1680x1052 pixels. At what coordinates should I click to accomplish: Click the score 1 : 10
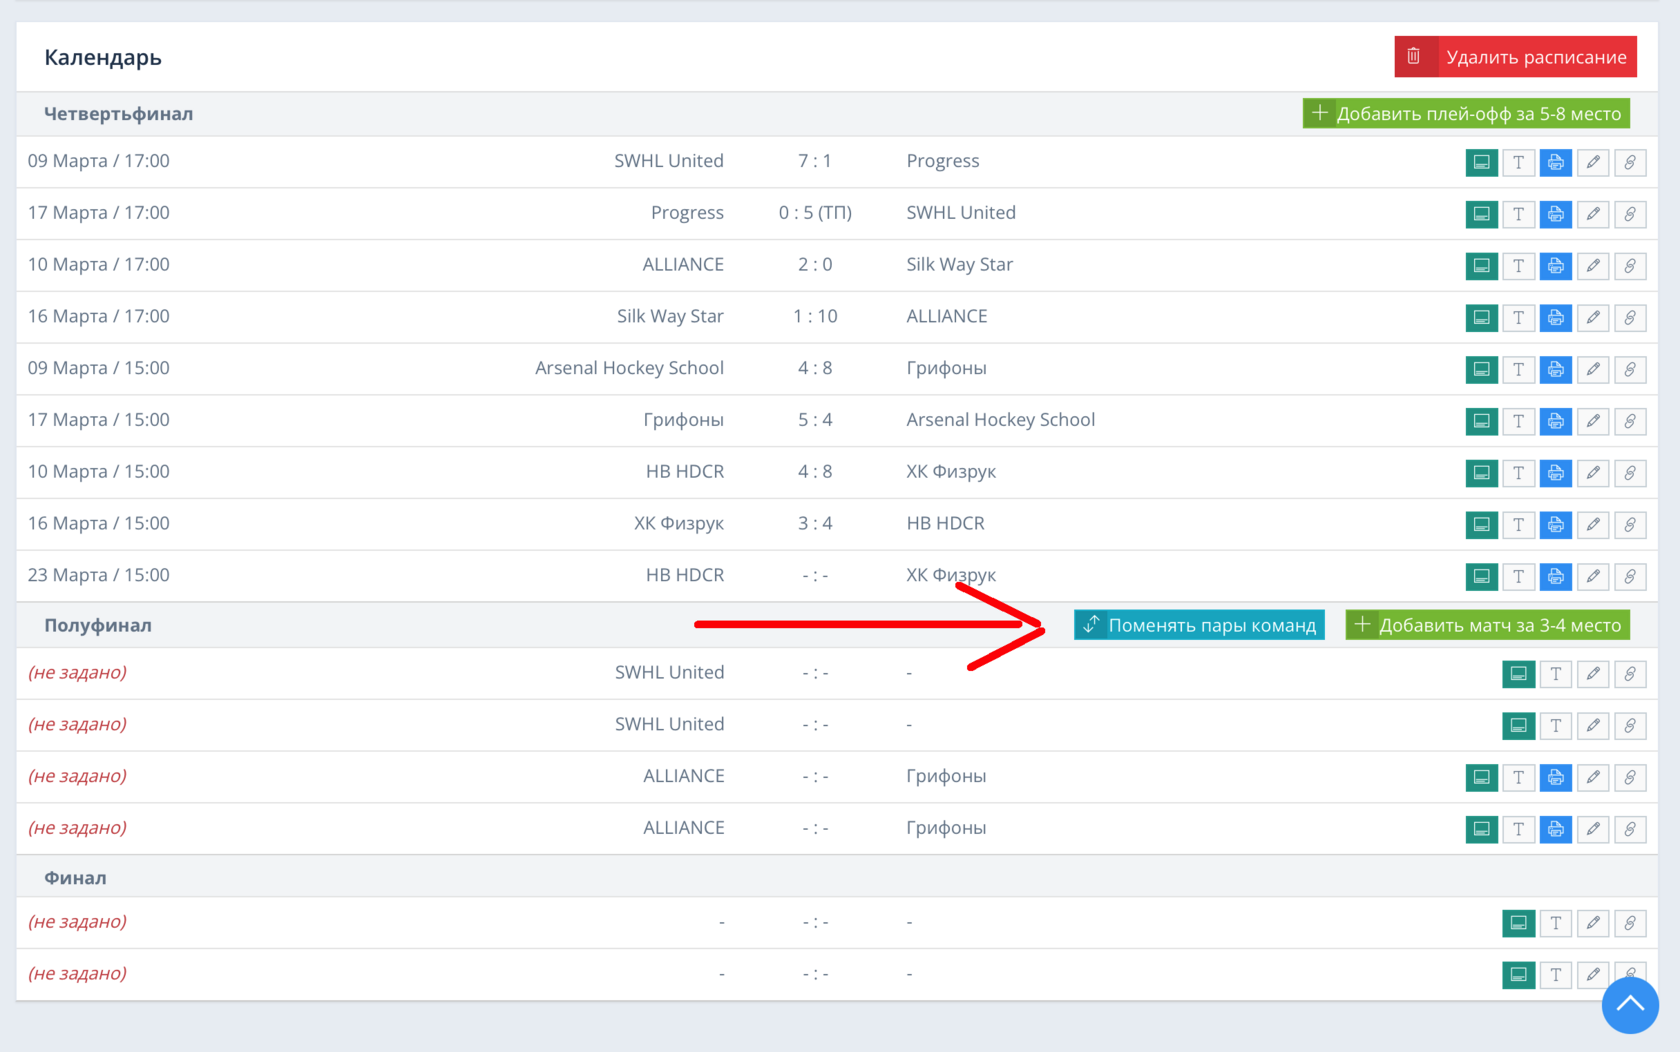[x=815, y=317]
